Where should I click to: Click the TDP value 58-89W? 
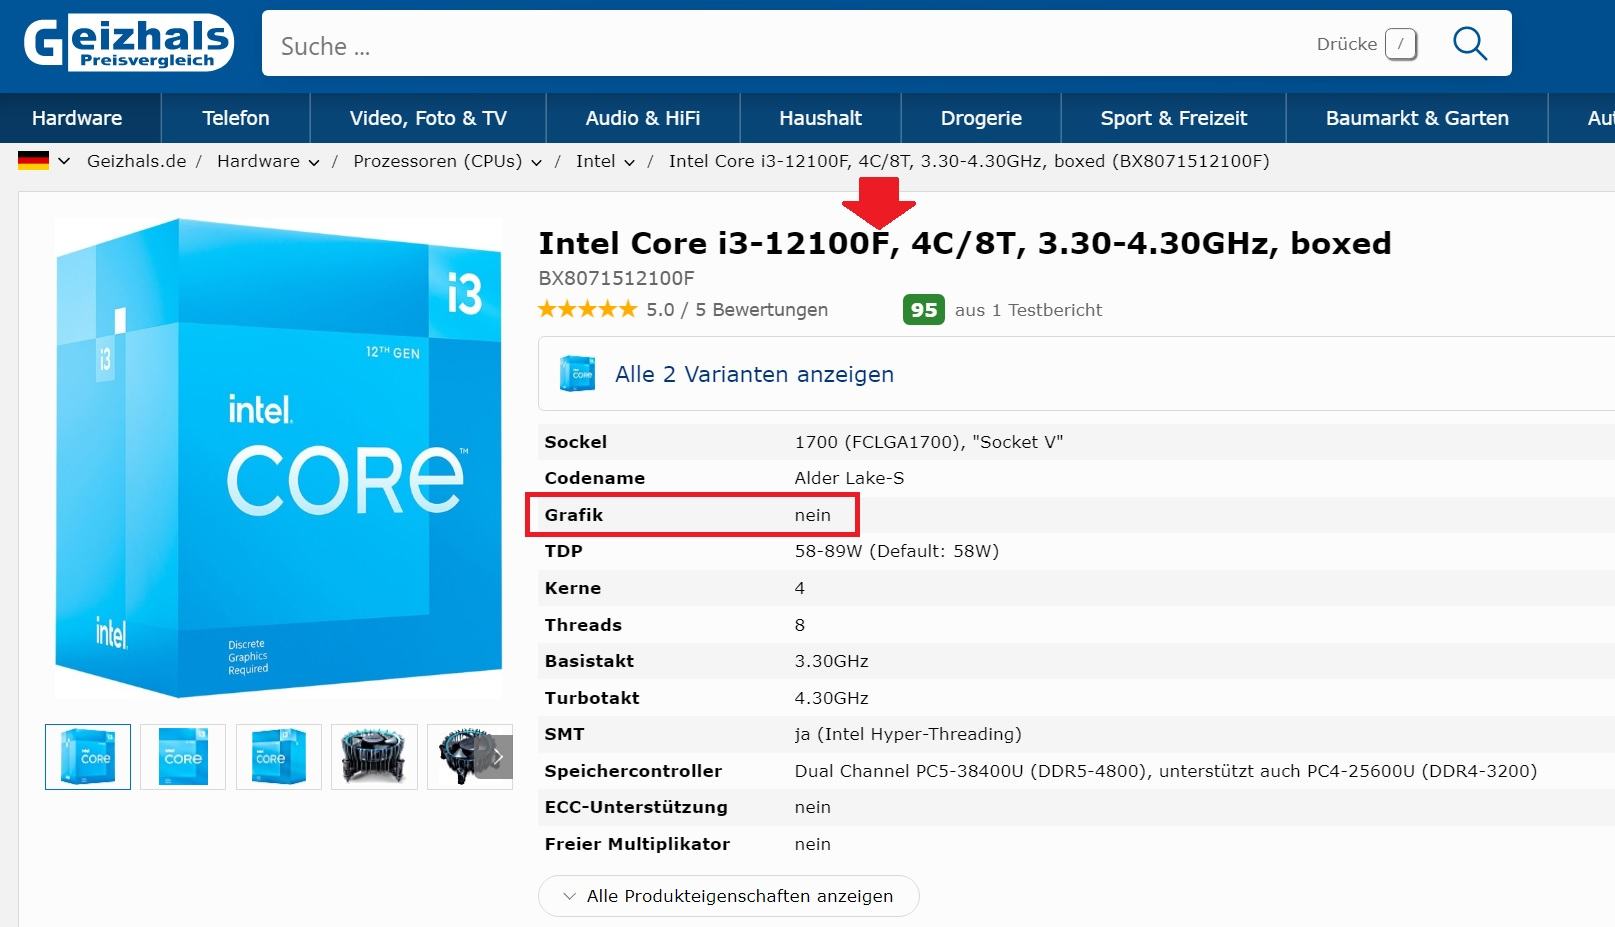point(897,551)
